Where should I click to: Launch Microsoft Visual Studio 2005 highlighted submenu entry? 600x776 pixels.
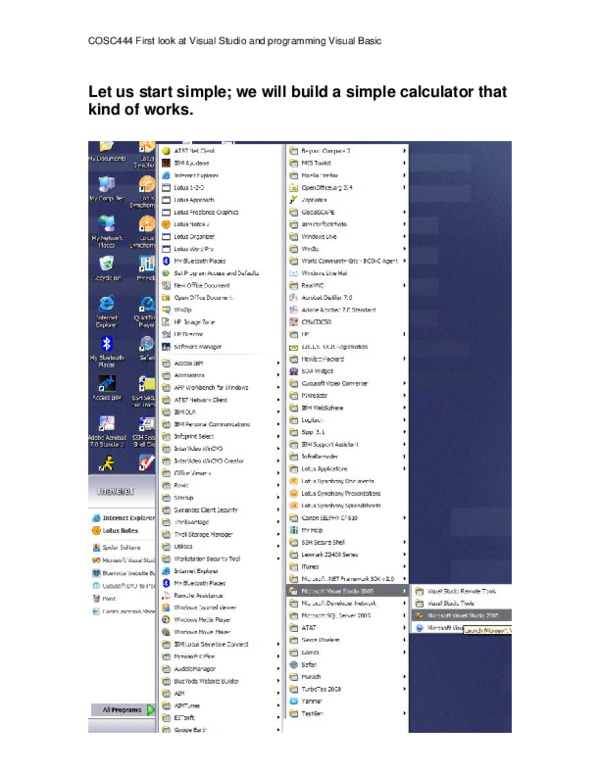coord(461,615)
